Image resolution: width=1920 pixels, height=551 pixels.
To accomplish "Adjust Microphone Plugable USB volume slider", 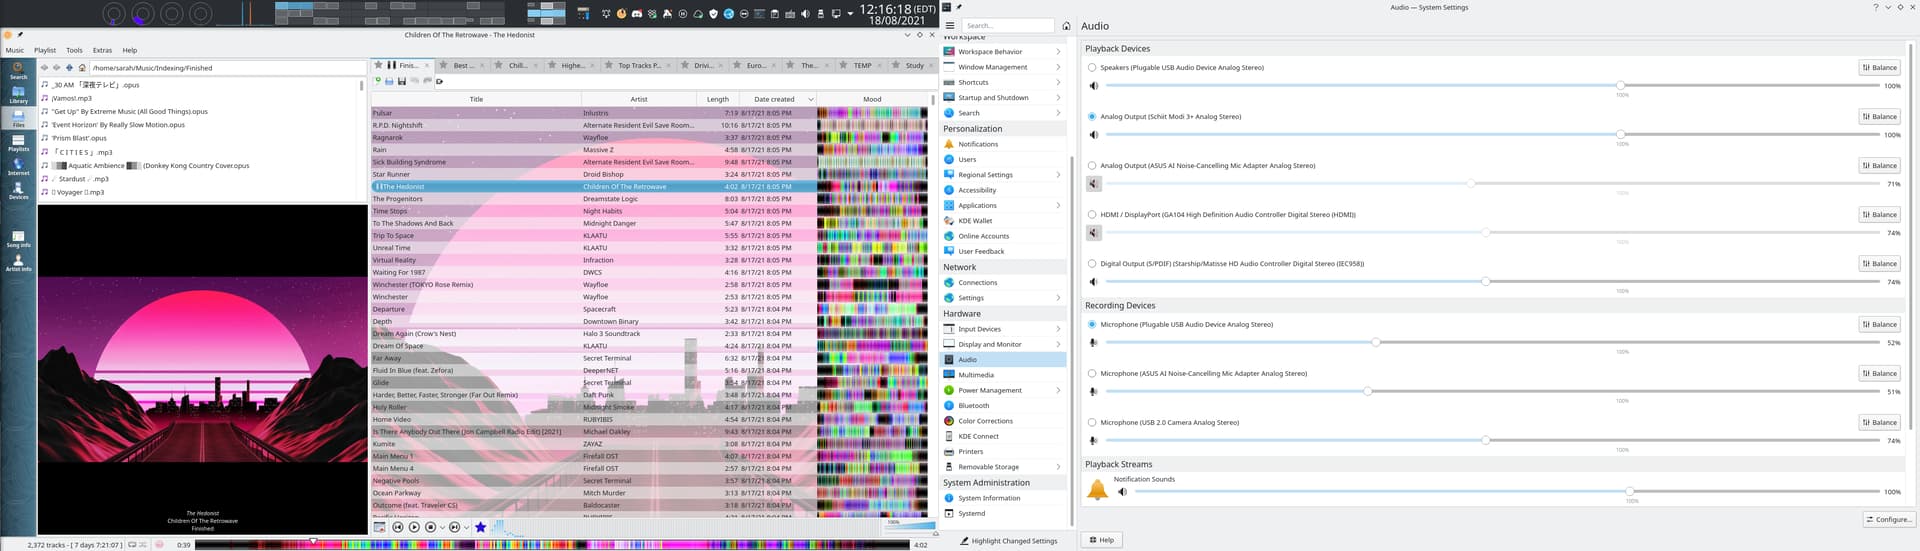I will 1492,343.
